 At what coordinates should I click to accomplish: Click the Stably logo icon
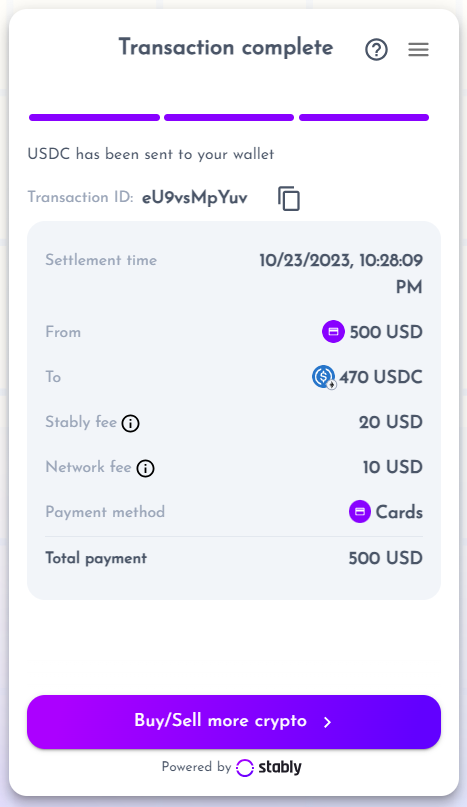click(x=245, y=767)
